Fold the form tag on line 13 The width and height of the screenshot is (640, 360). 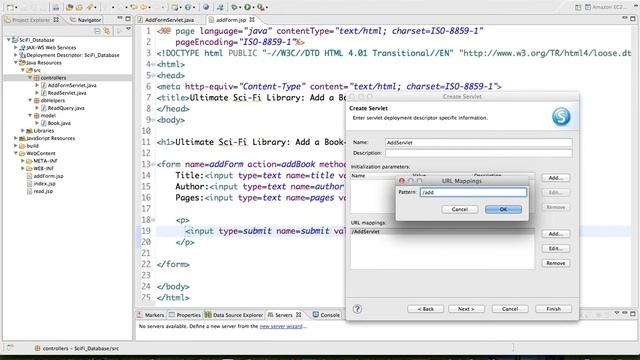[153, 164]
